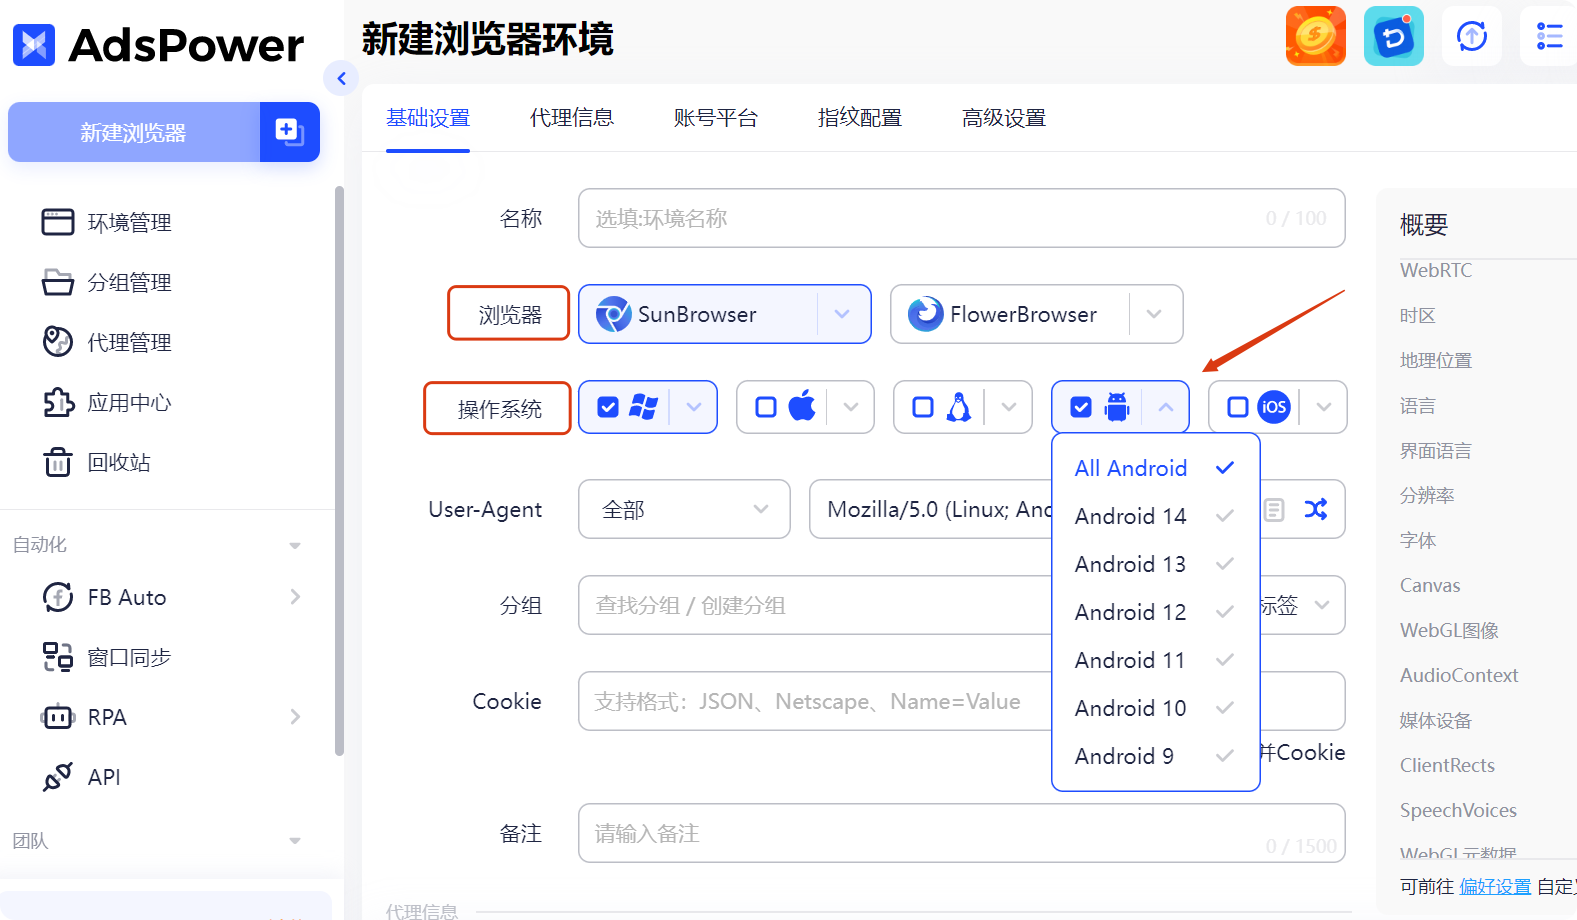Expand the SunBrowser version dropdown arrow
Viewport: 1577px width, 920px height.
point(842,314)
